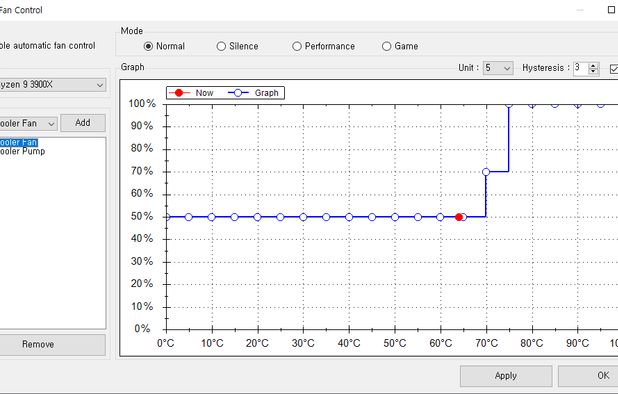Viewport: 618px width, 394px height.
Task: Click the red Now marker in the legend
Action: coord(179,93)
